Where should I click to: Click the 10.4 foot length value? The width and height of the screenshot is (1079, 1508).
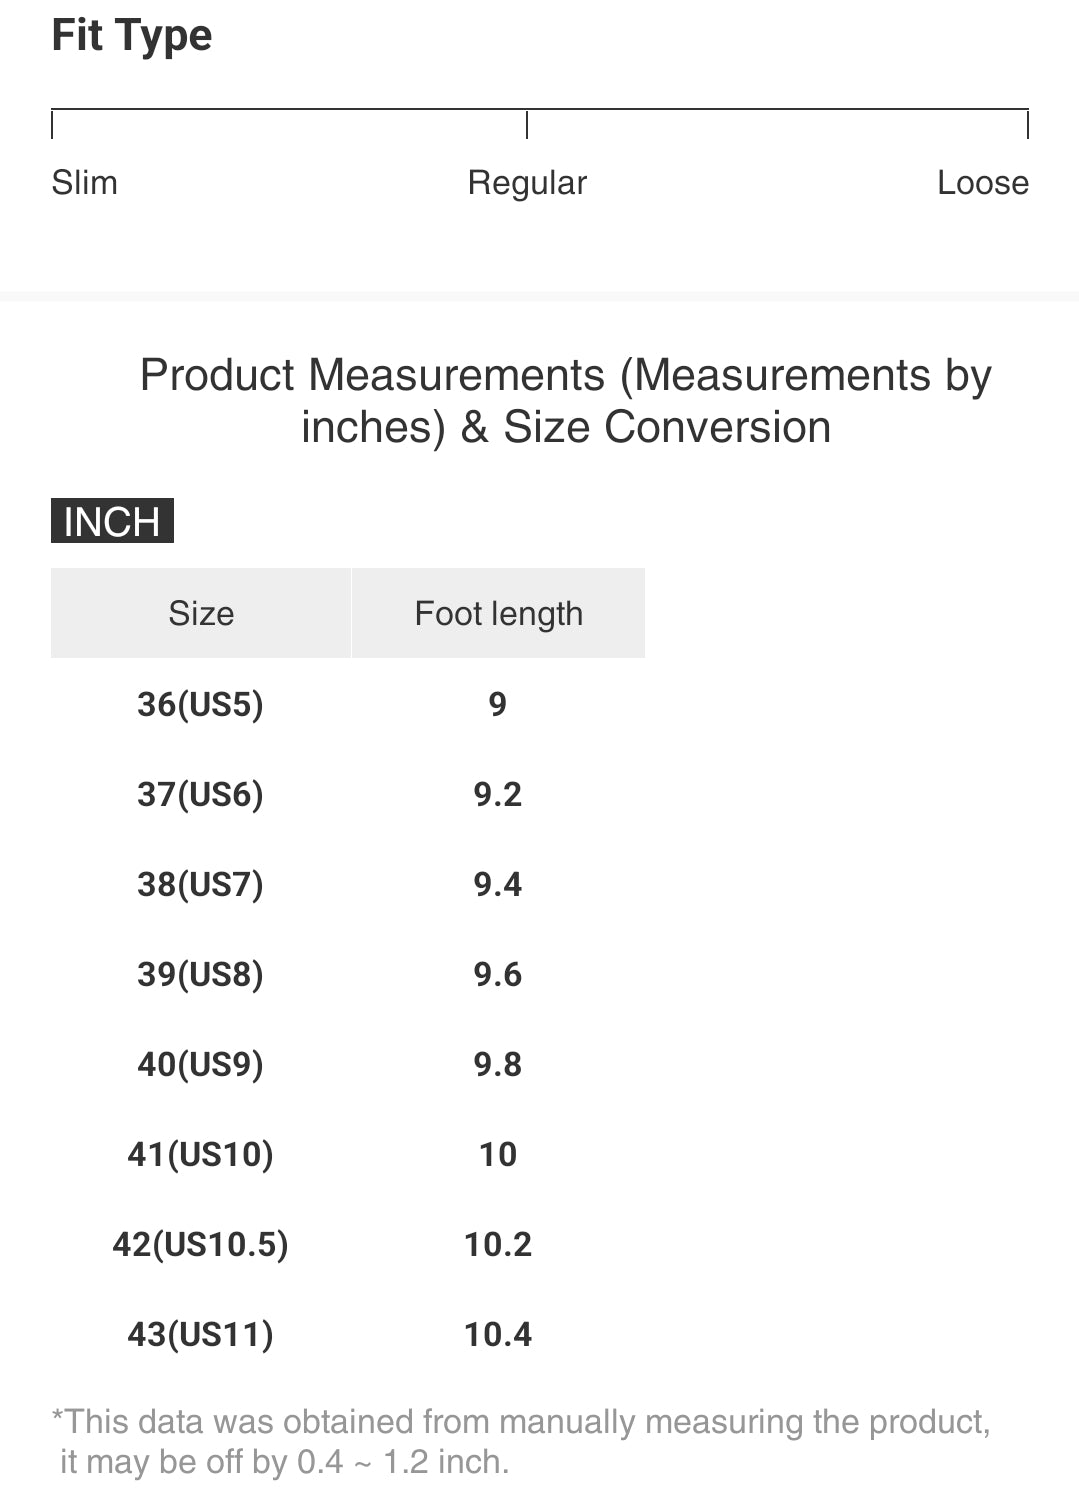pyautogui.click(x=498, y=1334)
